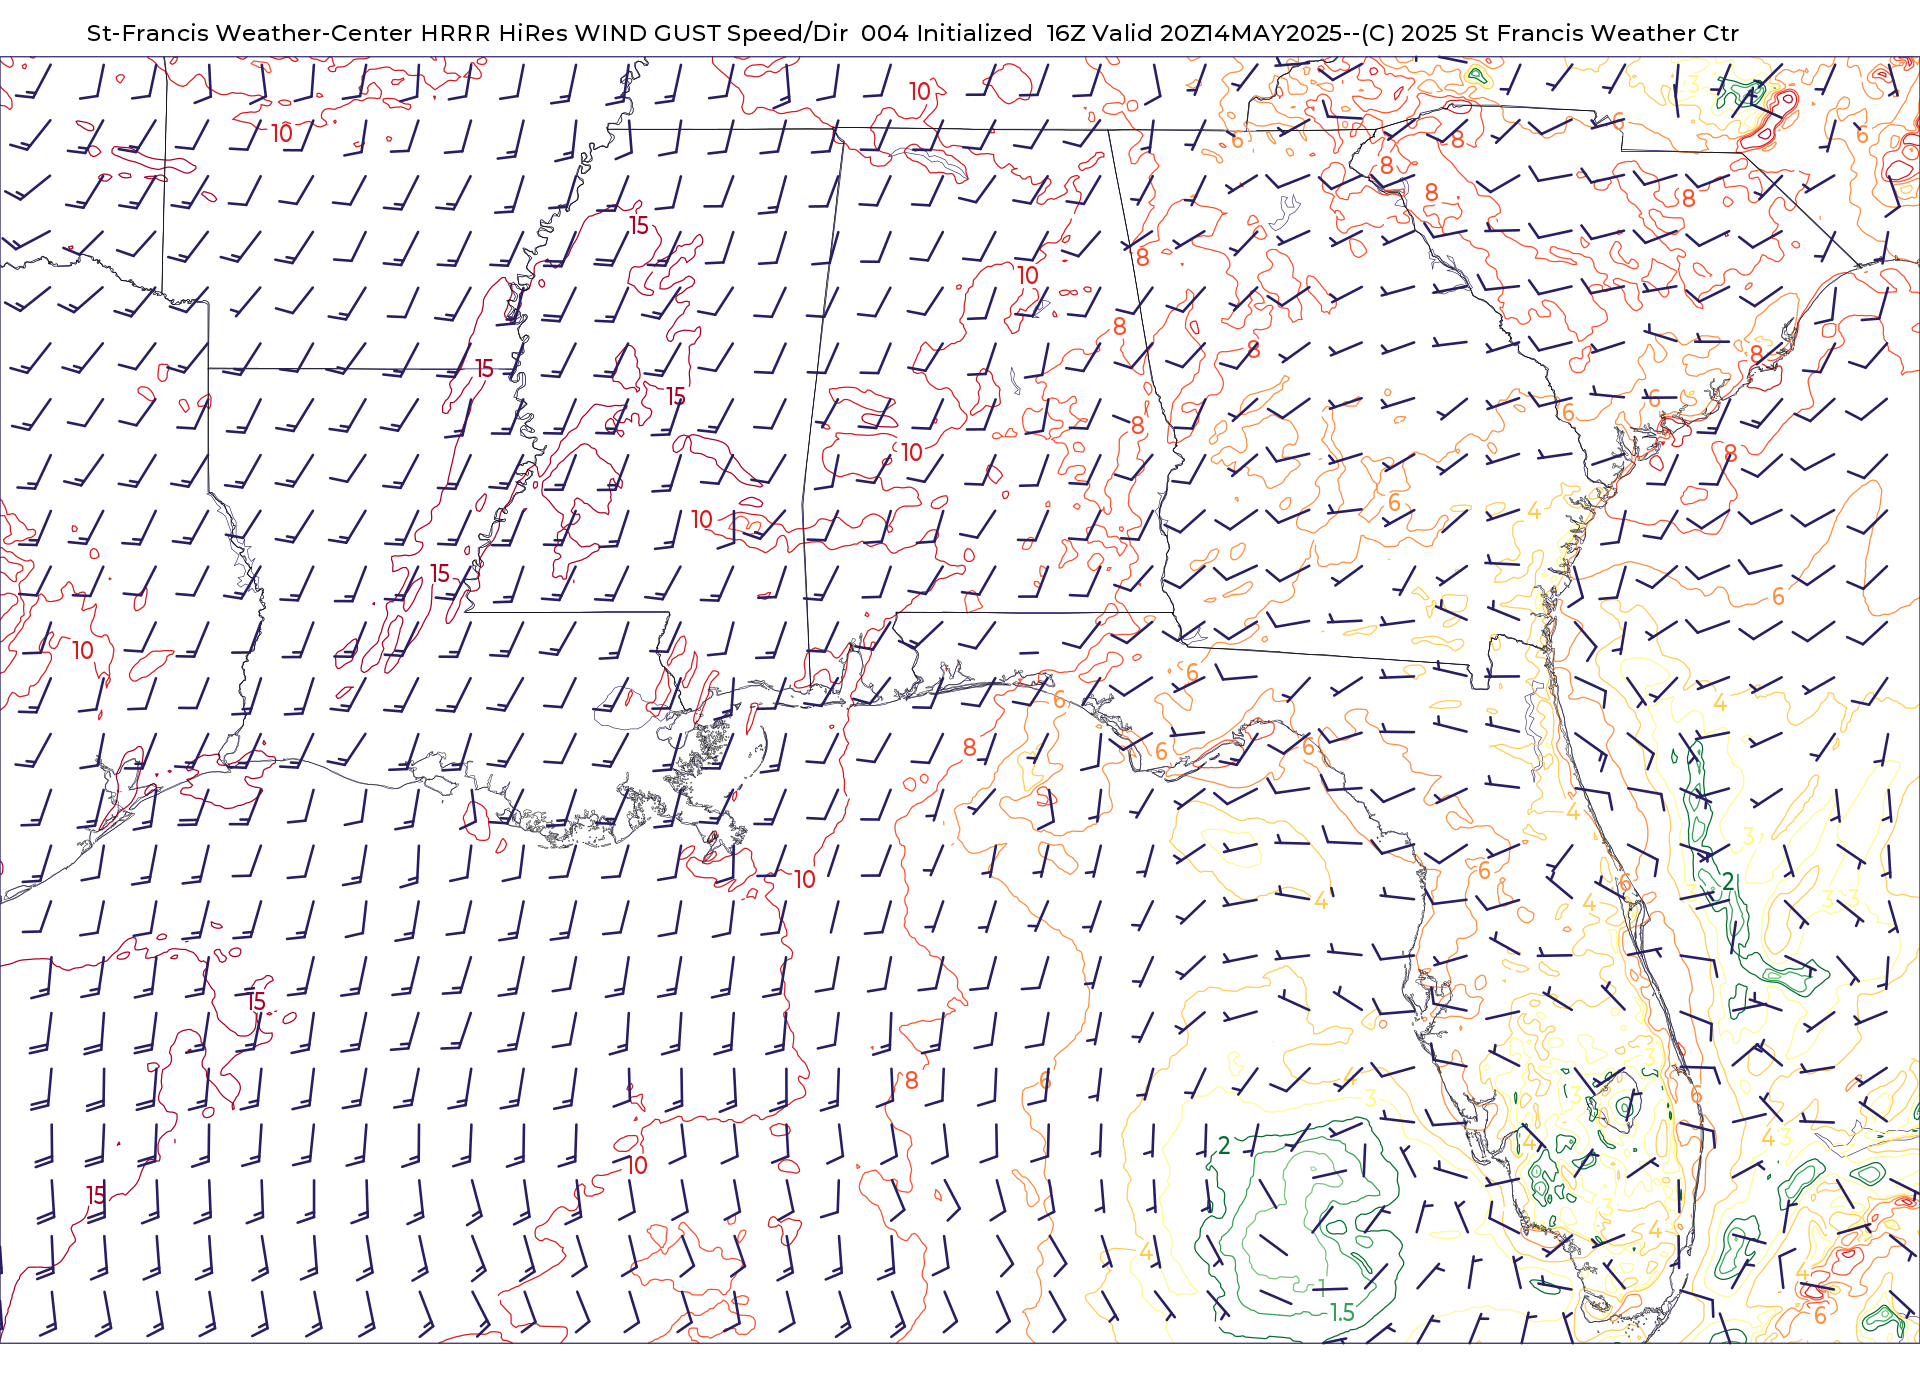Click "WIND GUST Speed/Dir" in the title
Viewport: 1920px width, 1400px height.
click(712, 33)
